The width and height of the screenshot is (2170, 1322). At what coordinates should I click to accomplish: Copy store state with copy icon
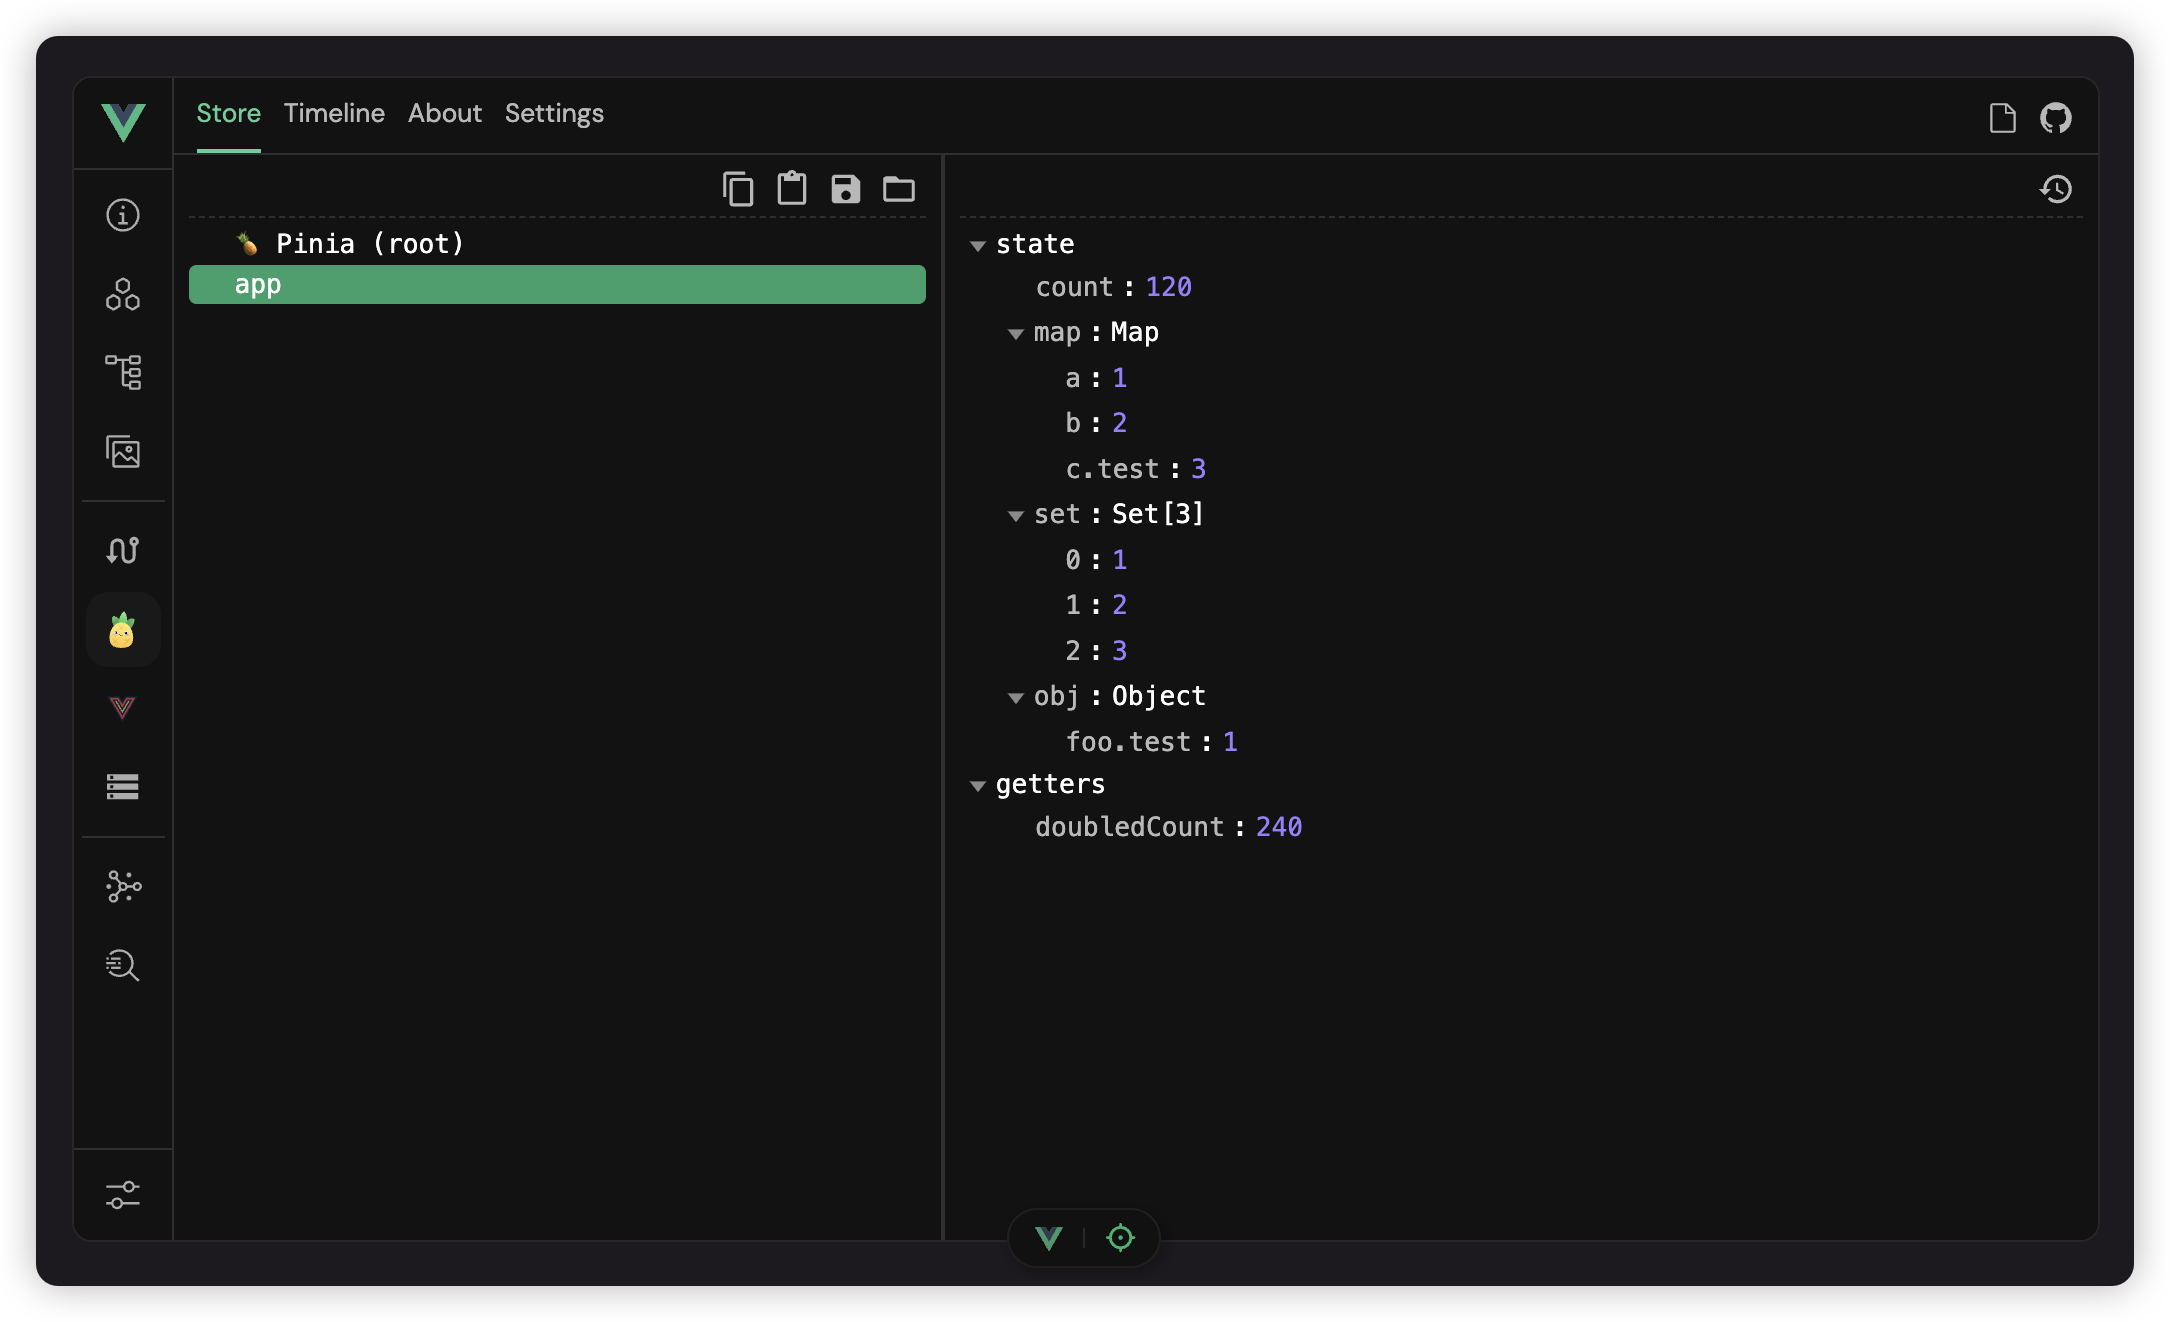point(738,189)
